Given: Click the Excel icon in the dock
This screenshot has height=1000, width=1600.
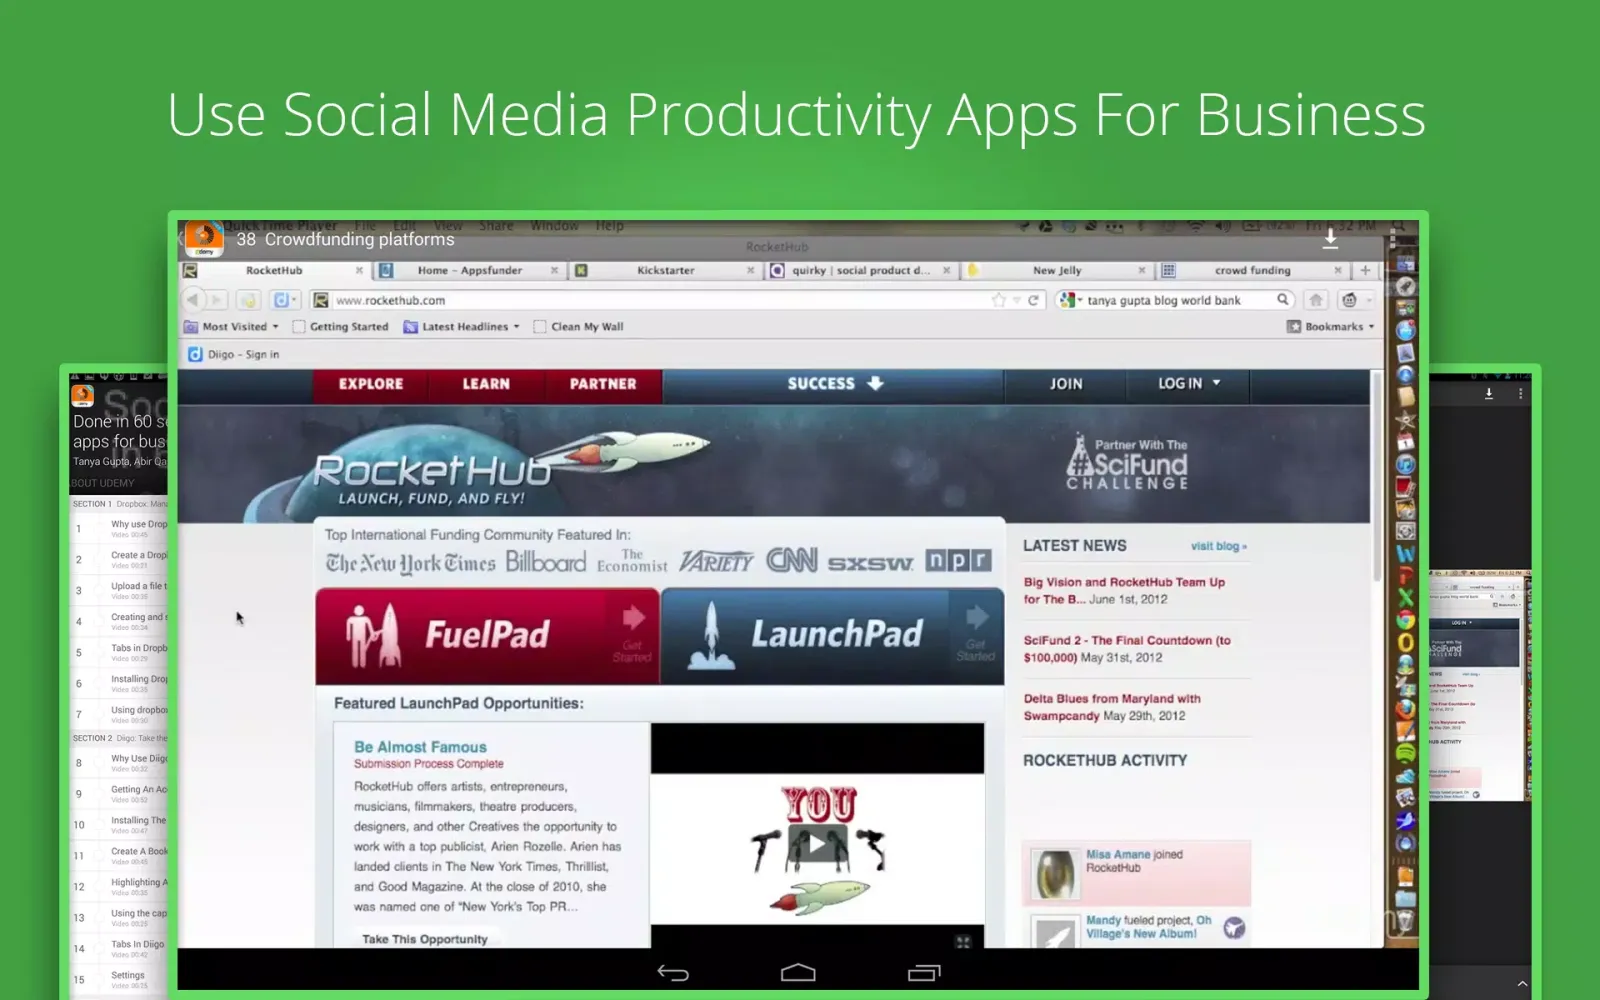Looking at the screenshot, I should tap(1406, 598).
